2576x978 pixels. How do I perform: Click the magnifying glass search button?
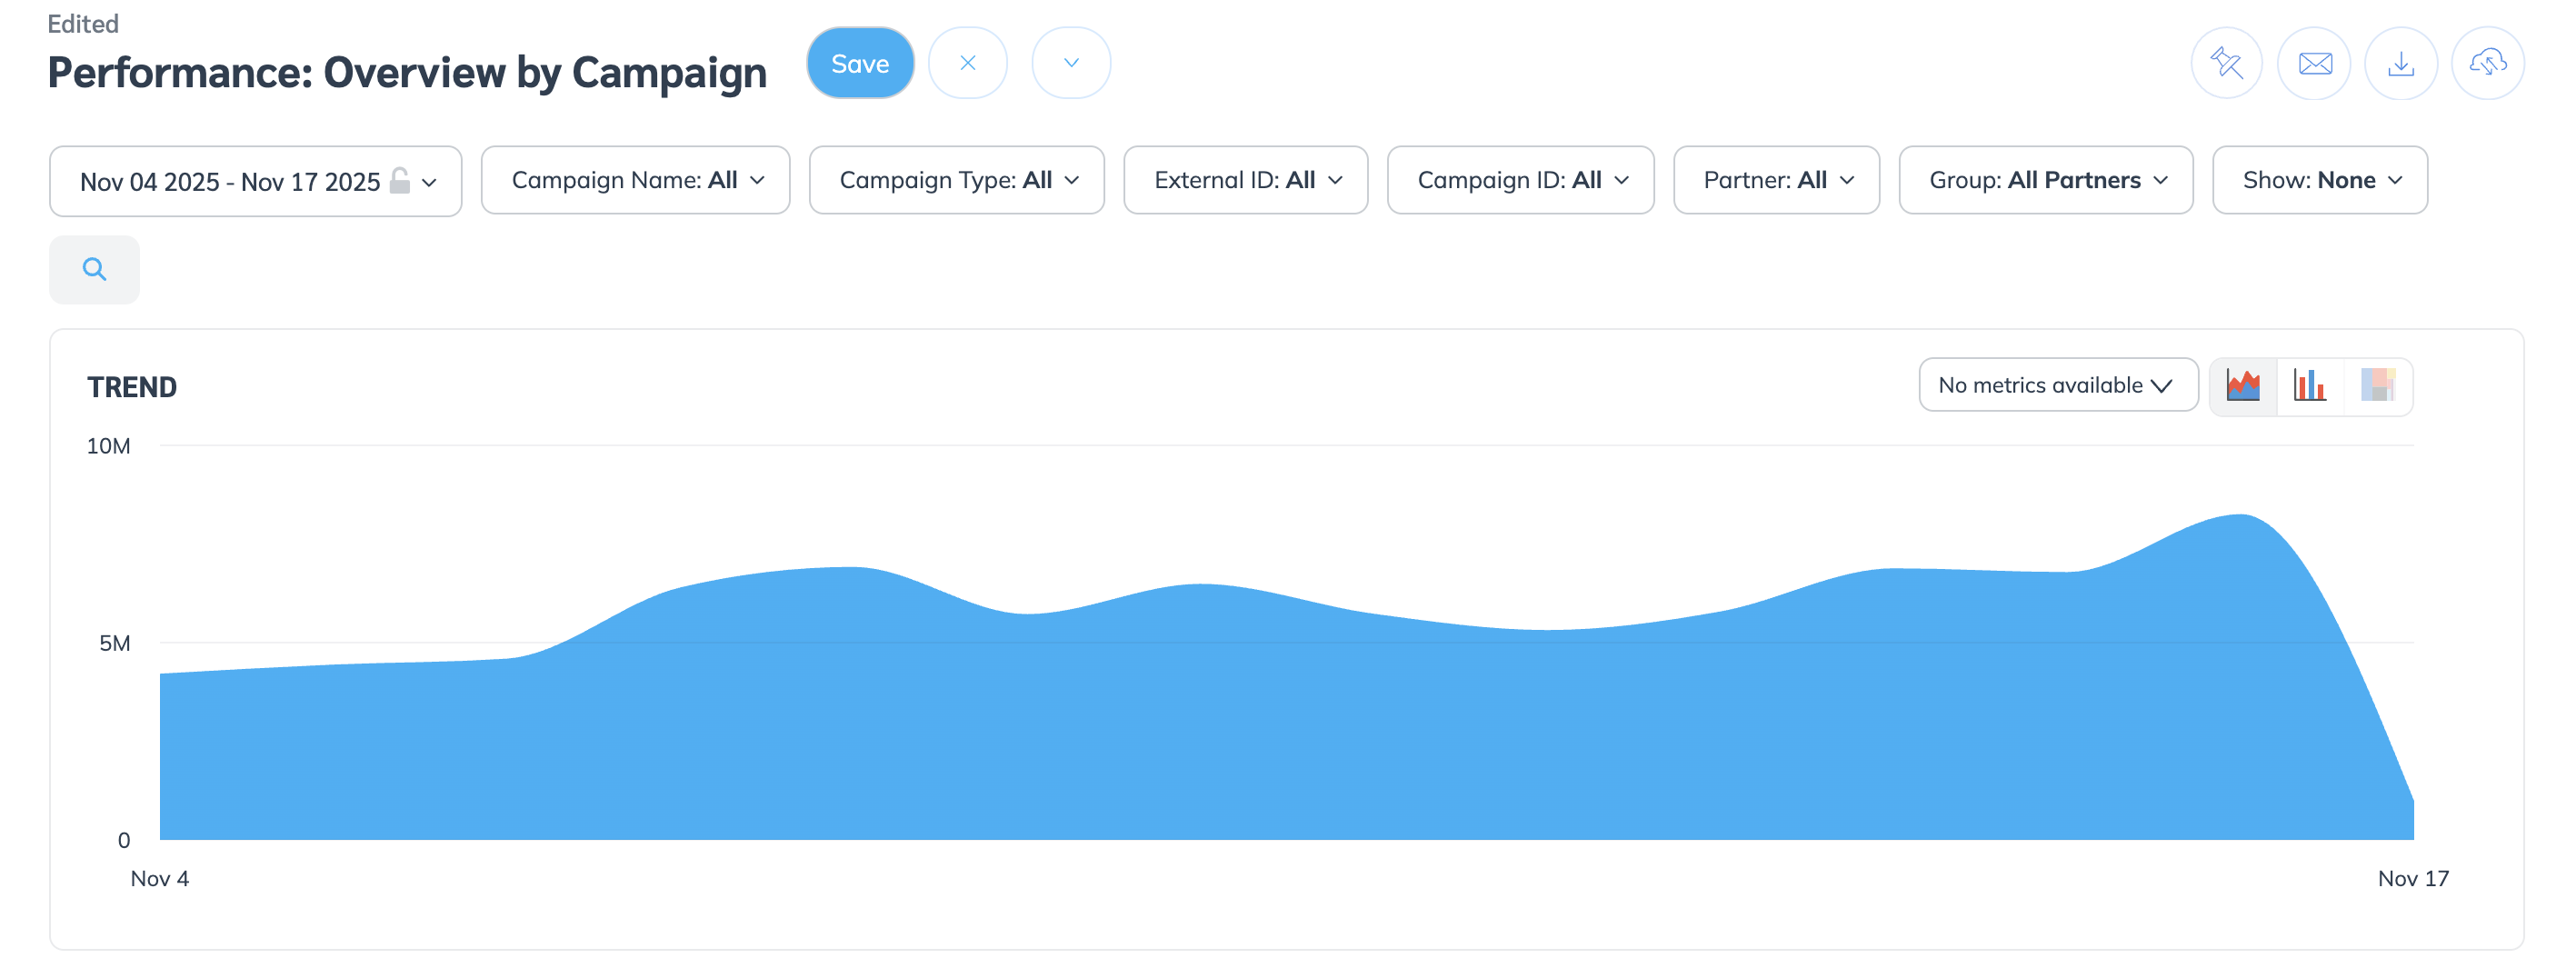(x=95, y=269)
